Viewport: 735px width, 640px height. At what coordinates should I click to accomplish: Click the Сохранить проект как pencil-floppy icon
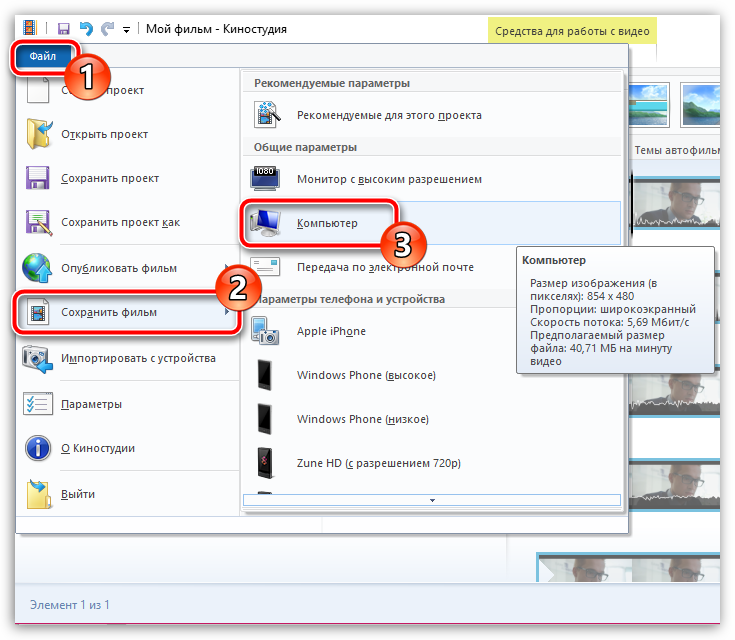click(x=38, y=222)
